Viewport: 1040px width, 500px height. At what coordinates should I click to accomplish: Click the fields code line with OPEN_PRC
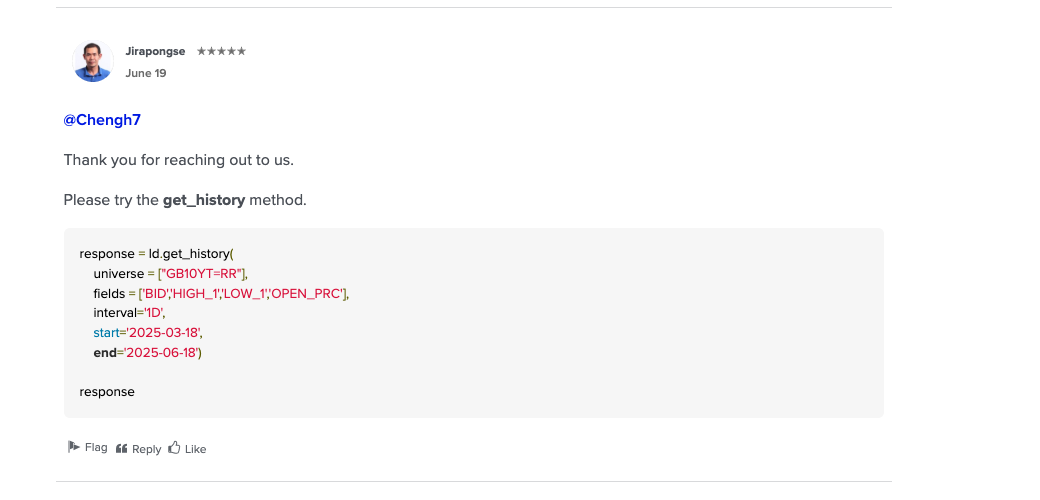pos(221,293)
